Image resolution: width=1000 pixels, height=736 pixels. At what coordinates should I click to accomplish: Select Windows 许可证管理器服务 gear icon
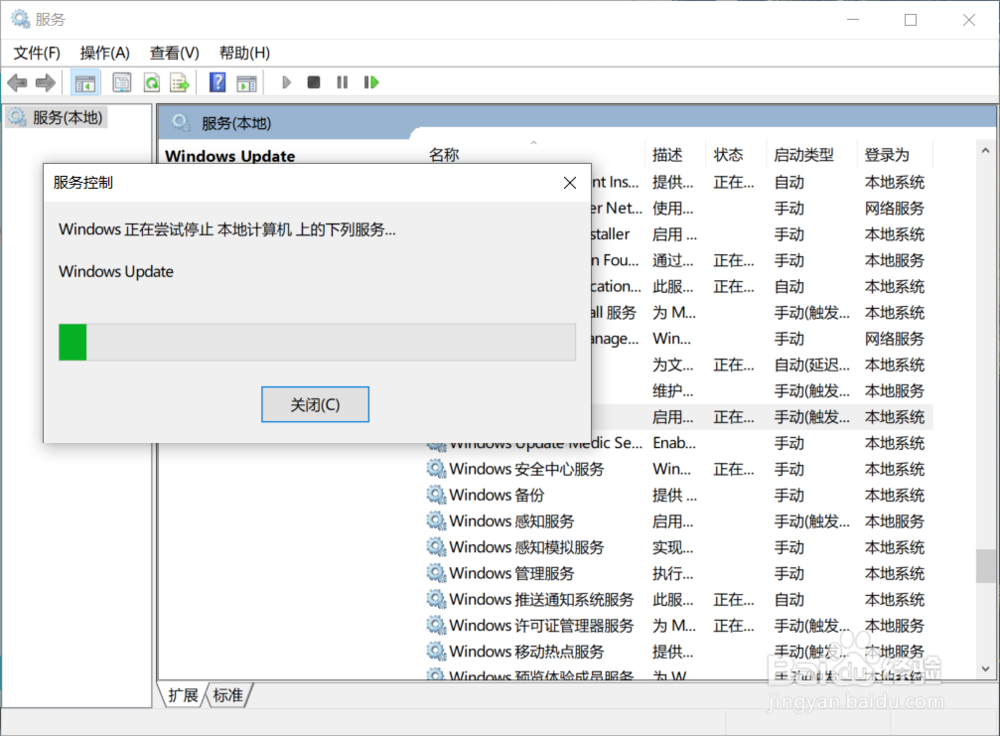click(436, 626)
